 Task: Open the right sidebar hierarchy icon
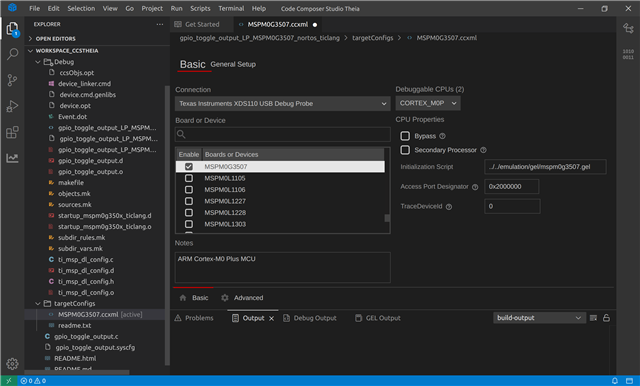pos(628,28)
